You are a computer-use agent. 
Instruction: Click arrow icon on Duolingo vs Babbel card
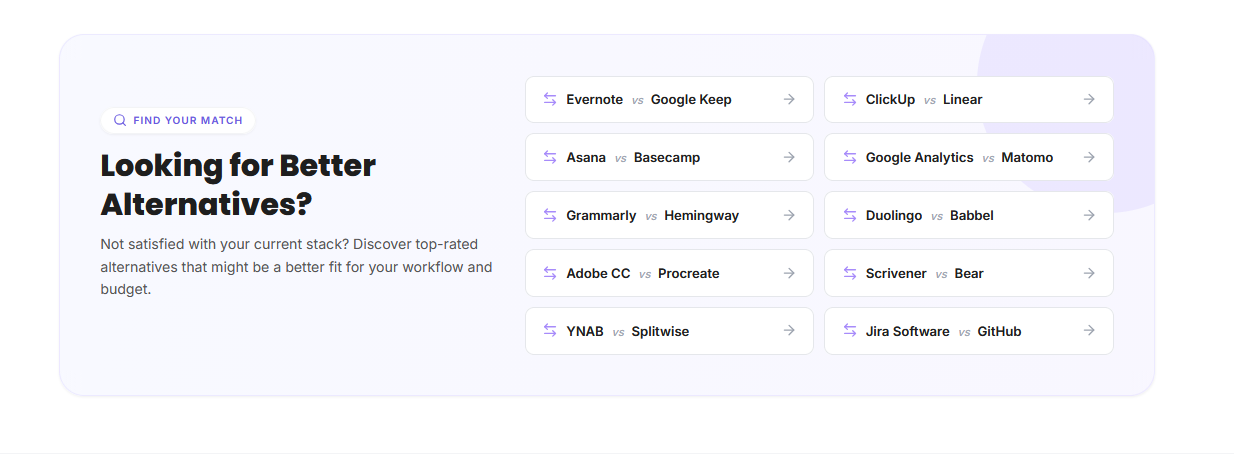pos(1089,215)
